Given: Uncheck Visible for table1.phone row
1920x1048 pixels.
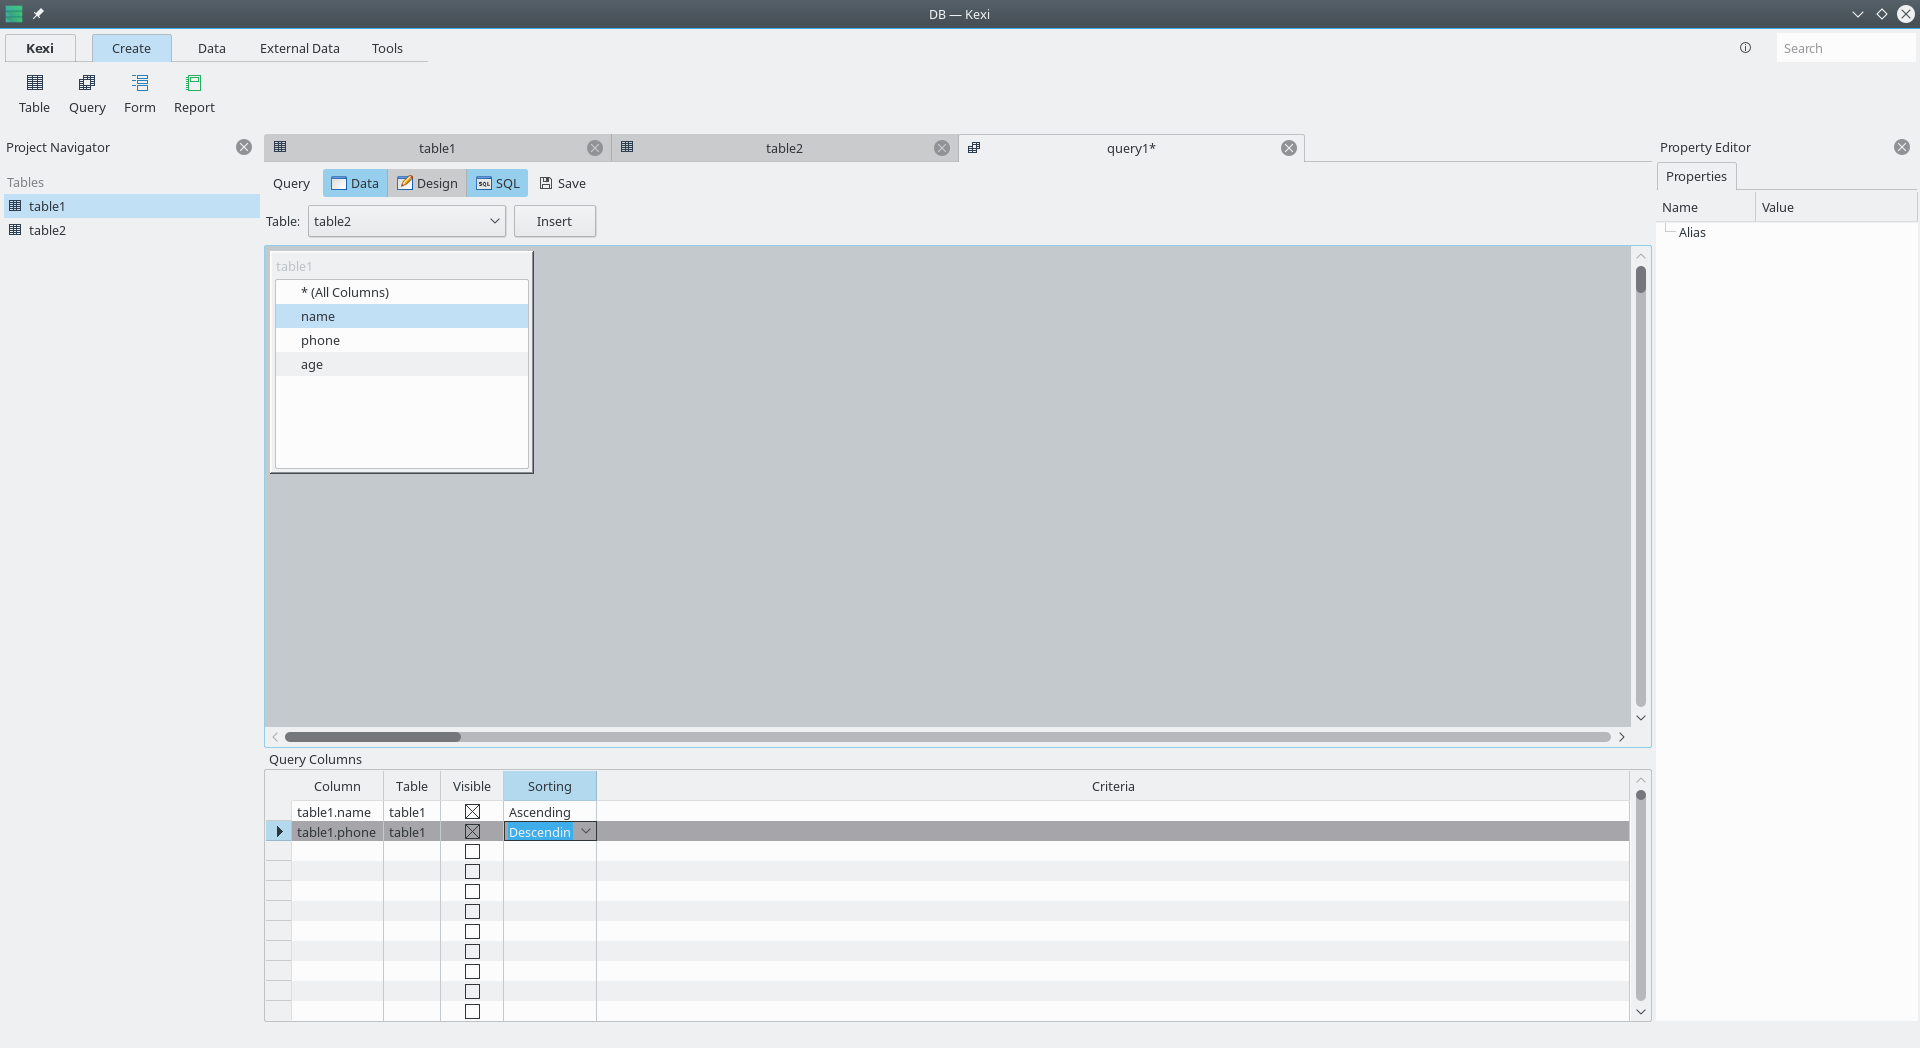Looking at the screenshot, I should [472, 832].
